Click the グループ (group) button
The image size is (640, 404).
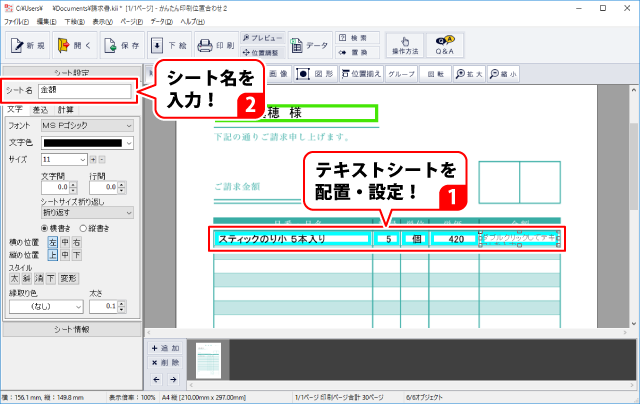click(x=401, y=74)
